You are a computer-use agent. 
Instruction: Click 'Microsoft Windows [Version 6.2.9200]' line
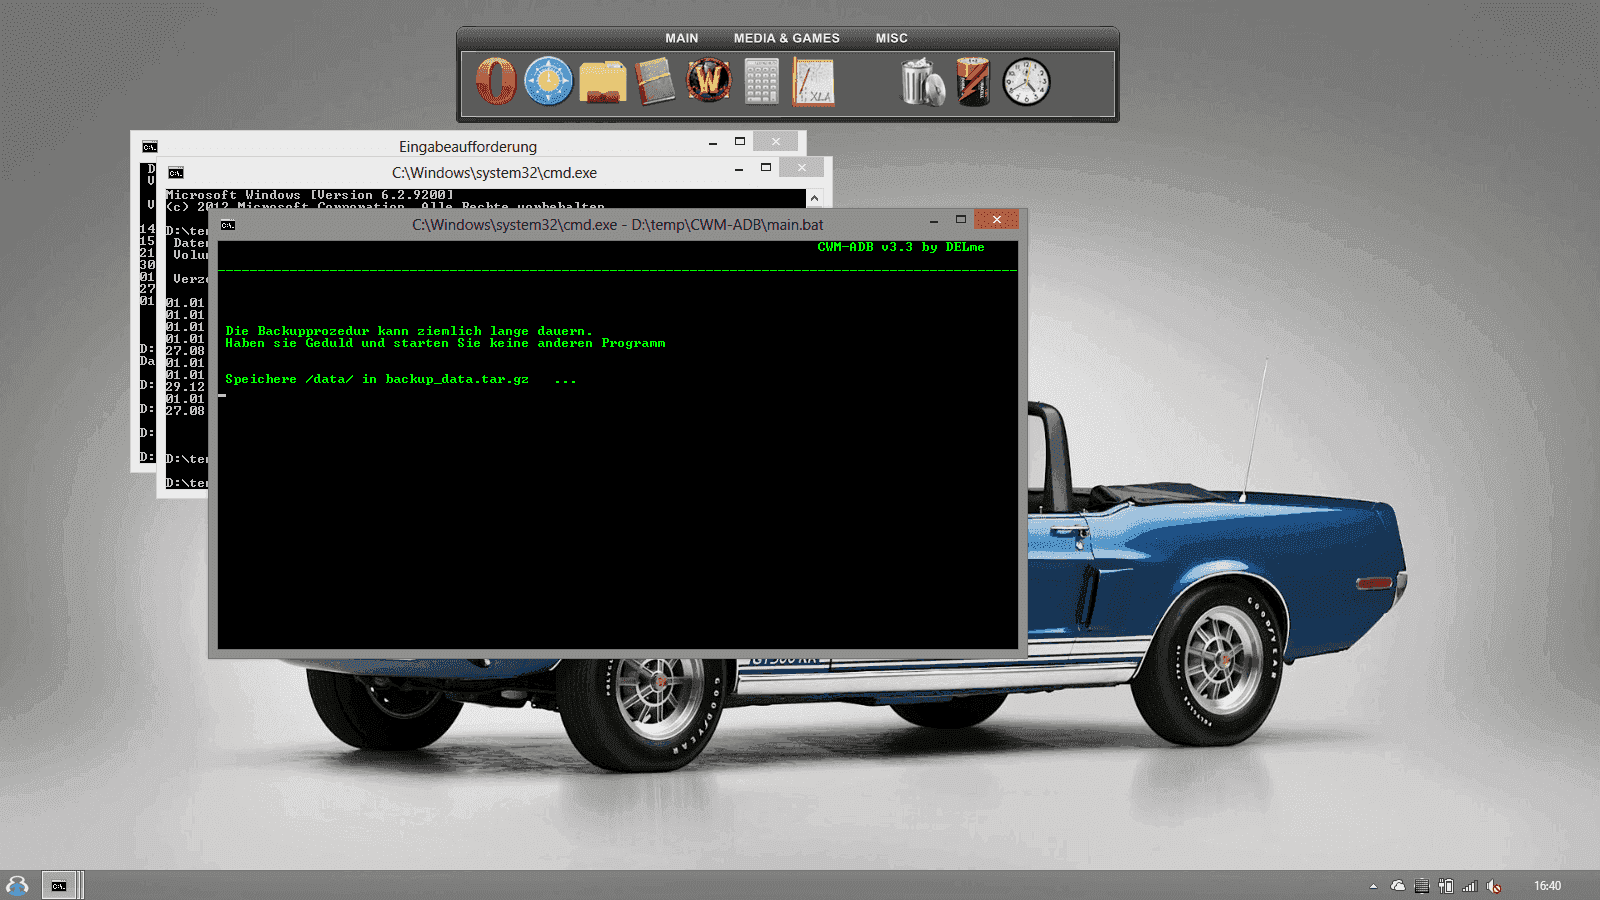tap(310, 195)
